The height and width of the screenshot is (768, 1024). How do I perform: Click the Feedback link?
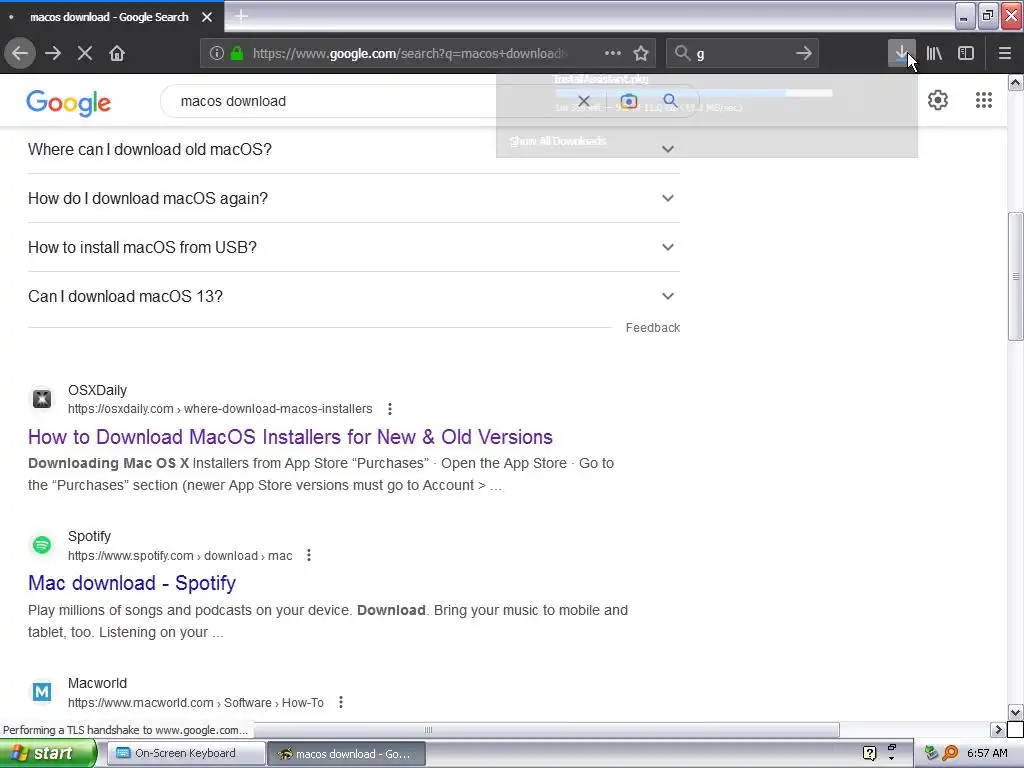pyautogui.click(x=652, y=328)
